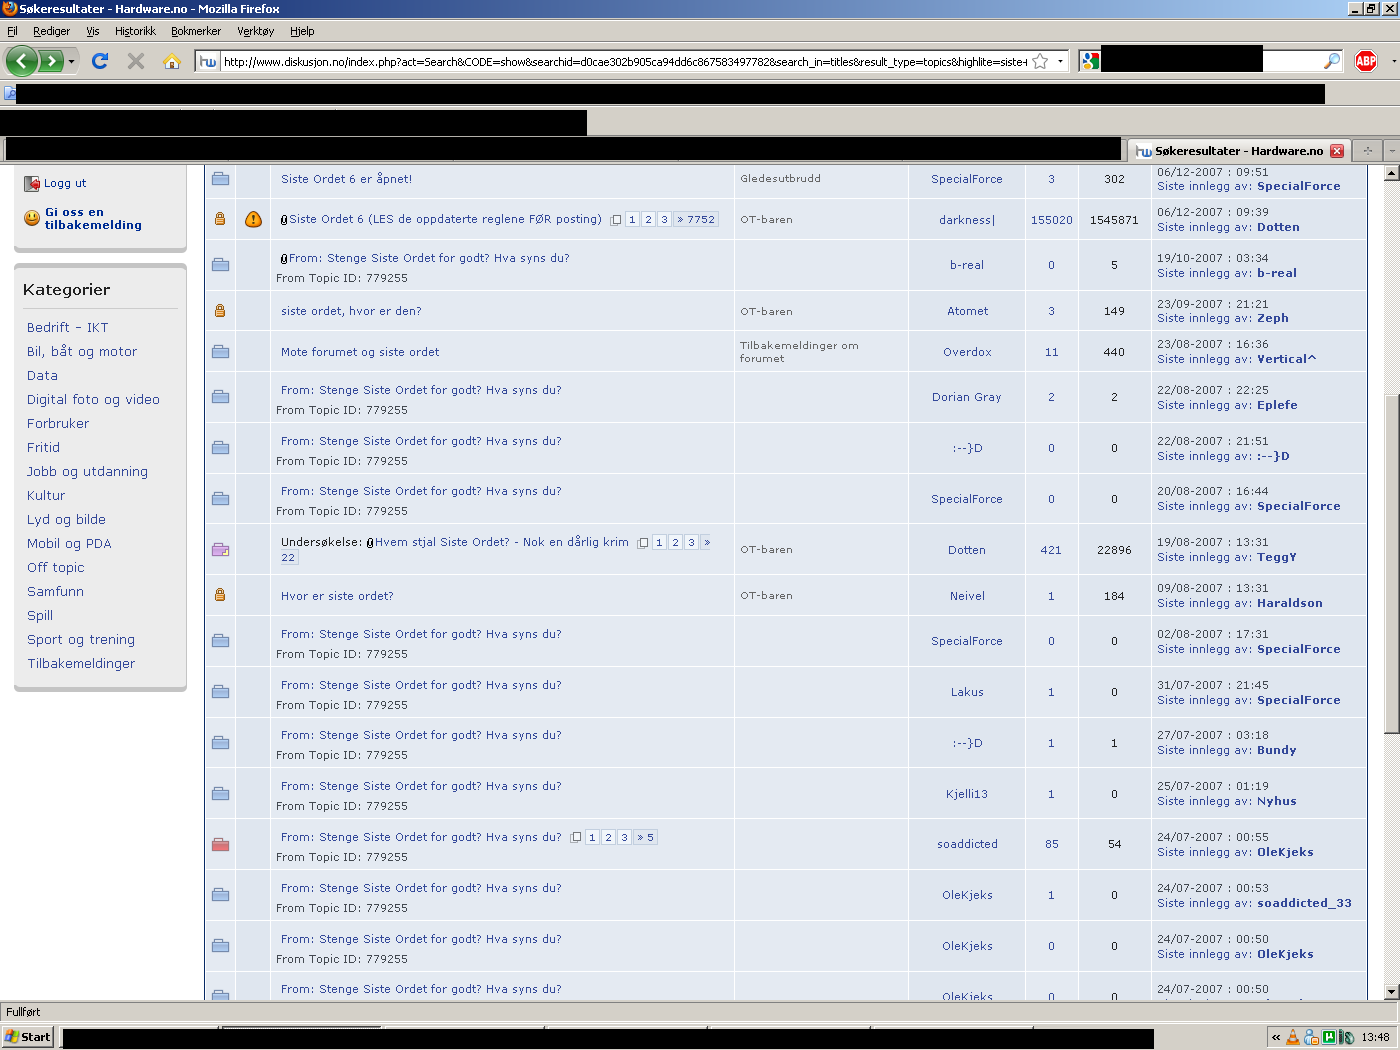Click folder icon on Siste Ordet 6 er åpnet row
The image size is (1400, 1050).
pyautogui.click(x=221, y=179)
